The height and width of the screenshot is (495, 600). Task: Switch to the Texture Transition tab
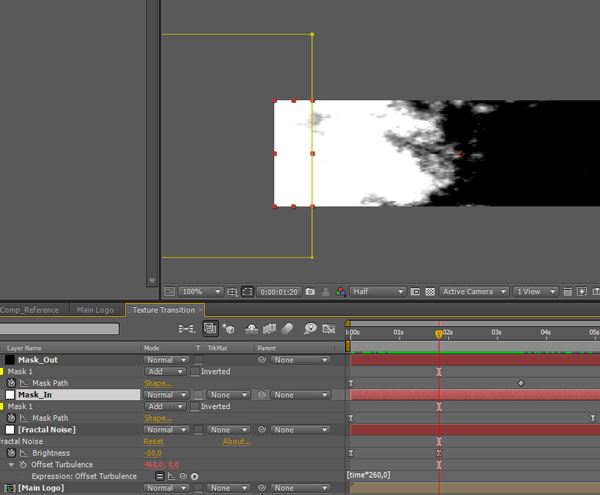point(163,310)
